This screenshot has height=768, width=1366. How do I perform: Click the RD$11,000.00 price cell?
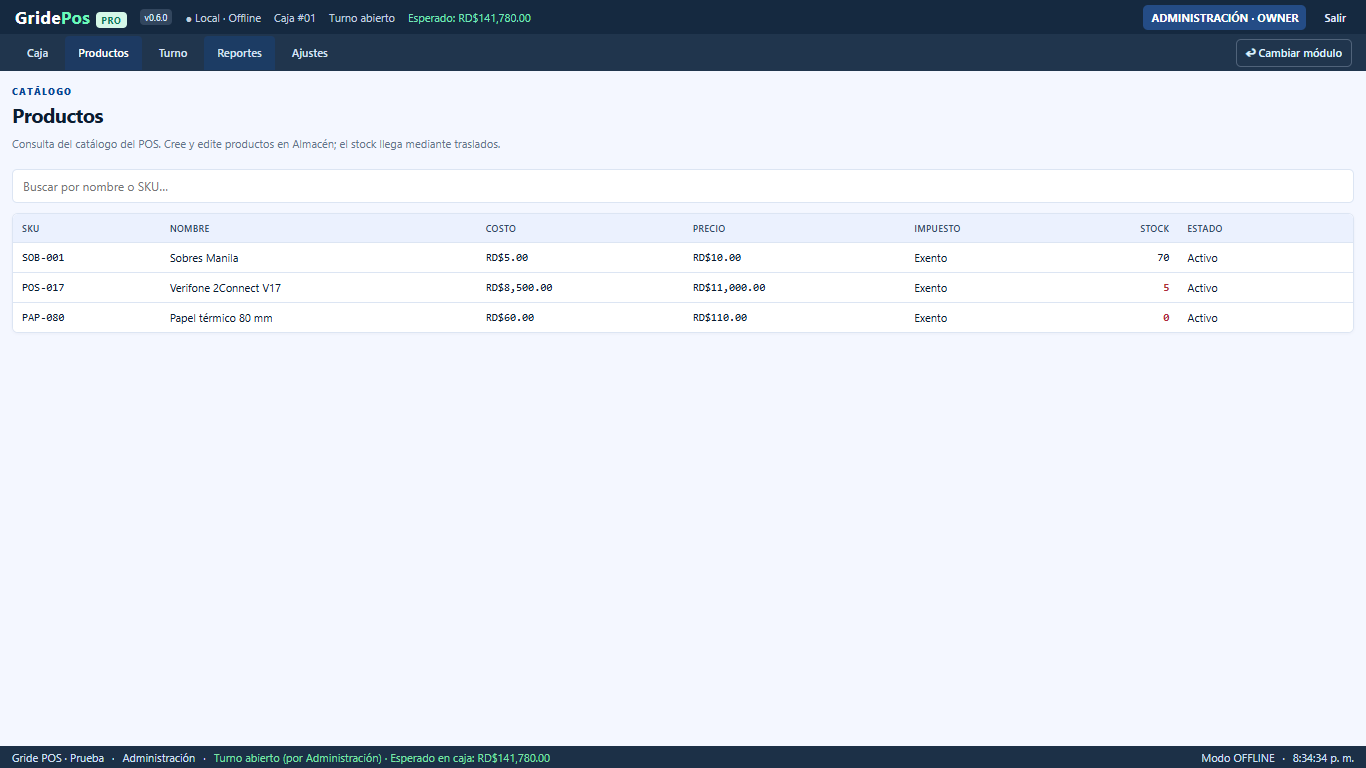729,288
